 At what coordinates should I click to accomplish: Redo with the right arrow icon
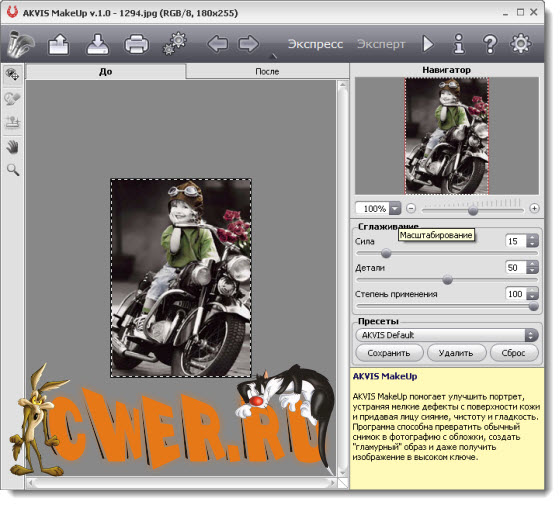click(249, 44)
